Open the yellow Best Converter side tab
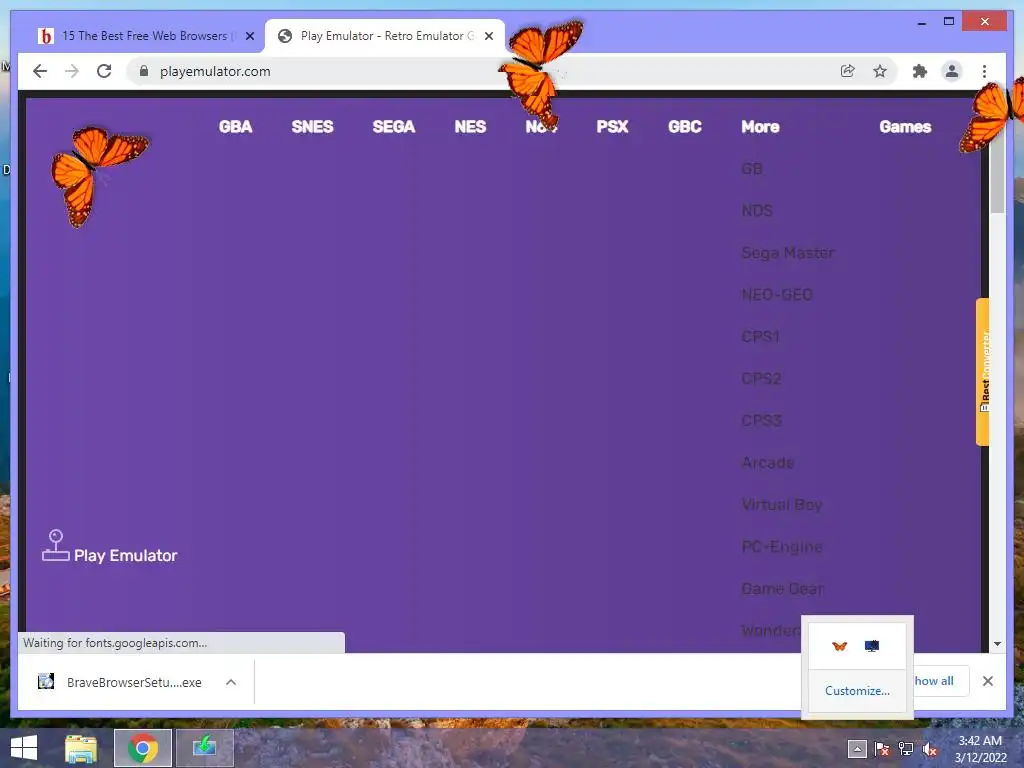Viewport: 1024px width, 768px height. point(983,372)
